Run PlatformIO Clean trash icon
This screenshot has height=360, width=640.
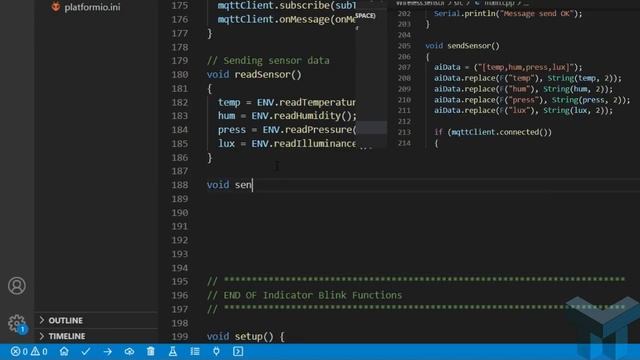tap(151, 351)
